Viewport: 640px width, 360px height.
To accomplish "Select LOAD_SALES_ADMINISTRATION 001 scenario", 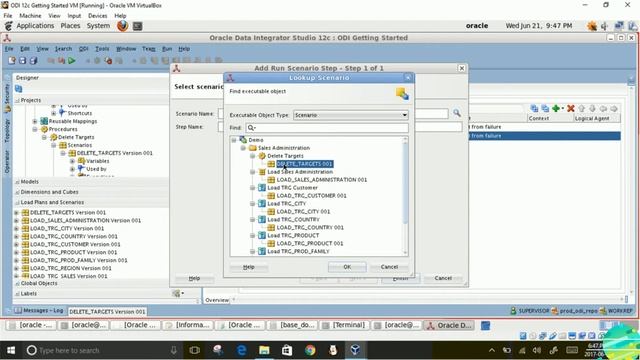I will click(322, 180).
